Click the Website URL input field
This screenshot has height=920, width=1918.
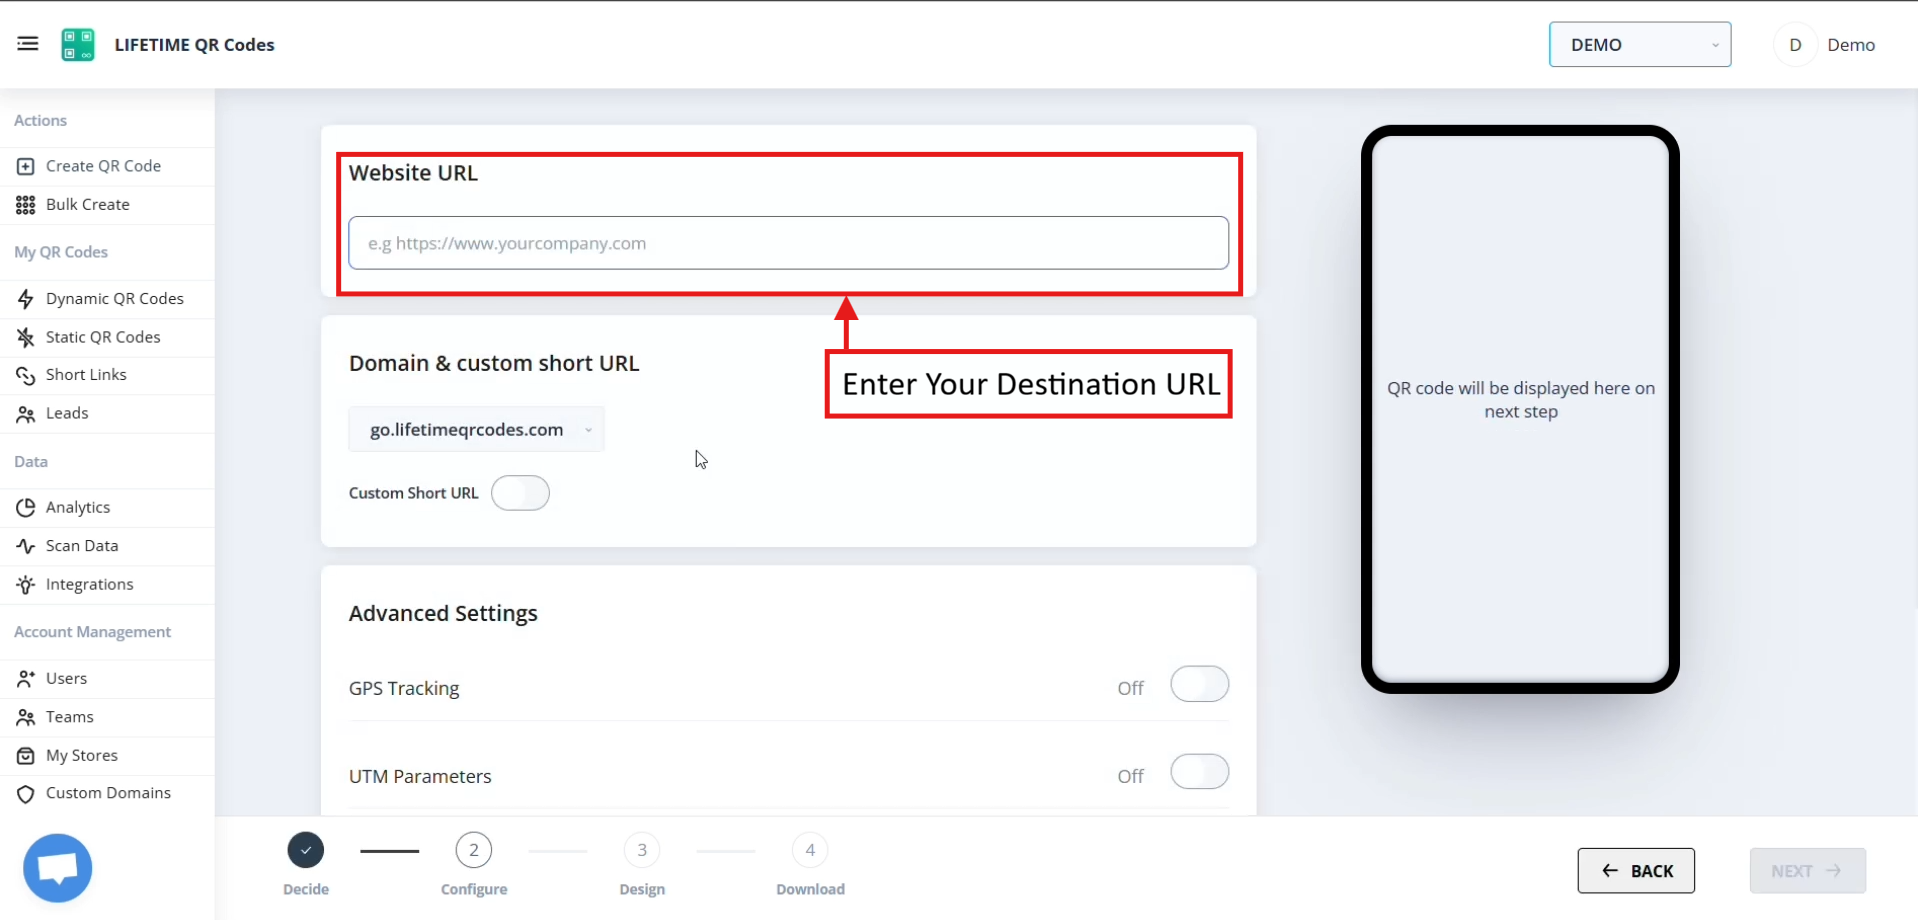tap(789, 242)
